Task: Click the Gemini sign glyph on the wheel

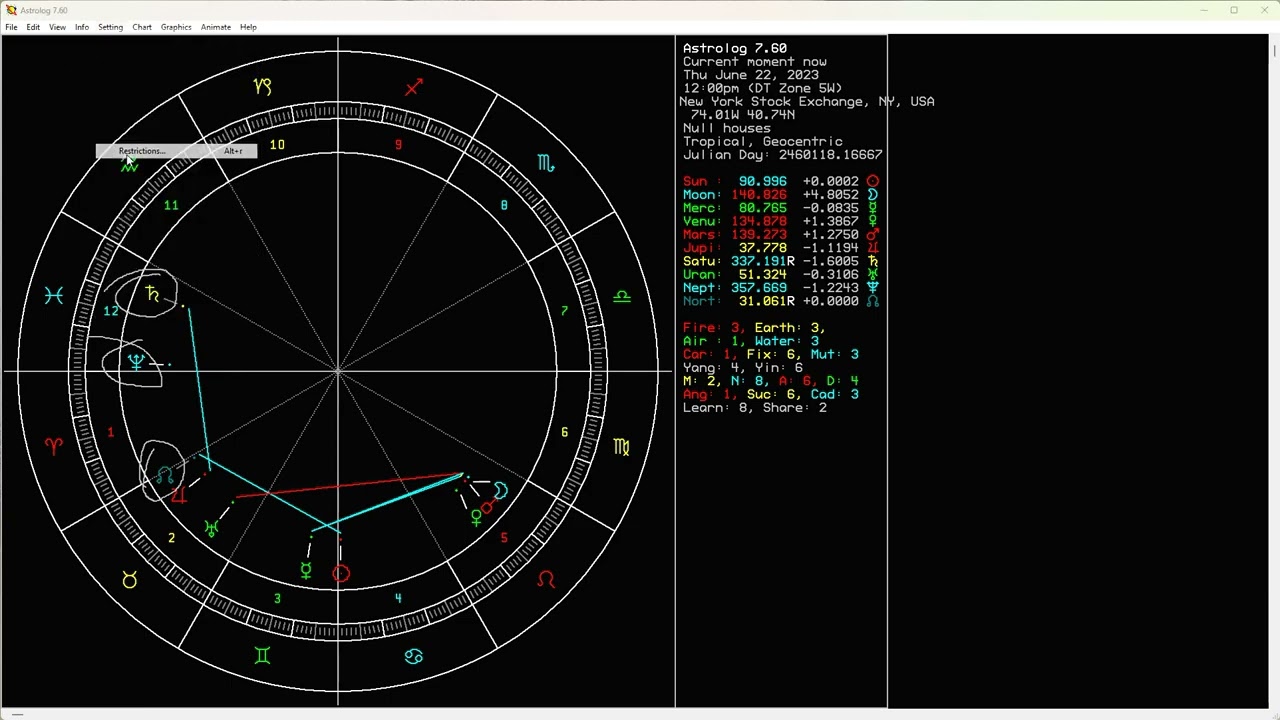Action: [x=262, y=656]
